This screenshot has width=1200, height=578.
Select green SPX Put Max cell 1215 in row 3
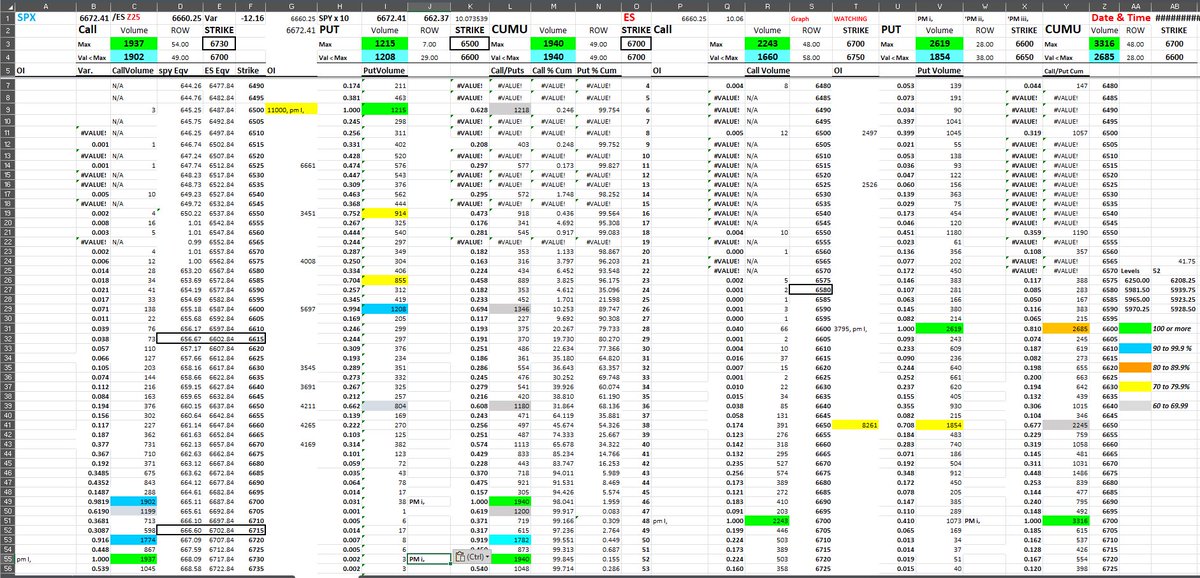384,45
